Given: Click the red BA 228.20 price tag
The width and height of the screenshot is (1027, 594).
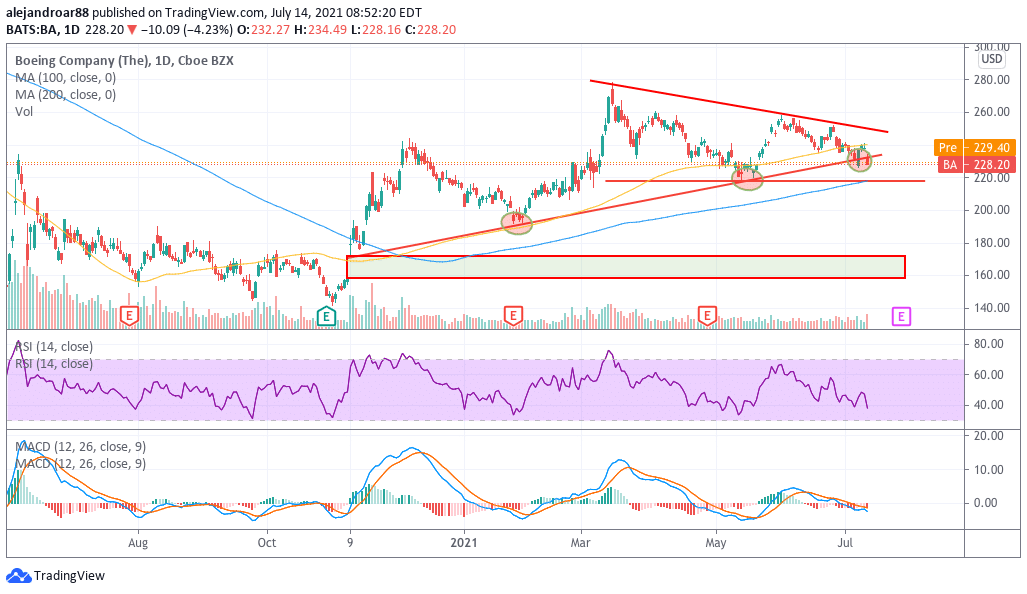Looking at the screenshot, I should (x=975, y=164).
